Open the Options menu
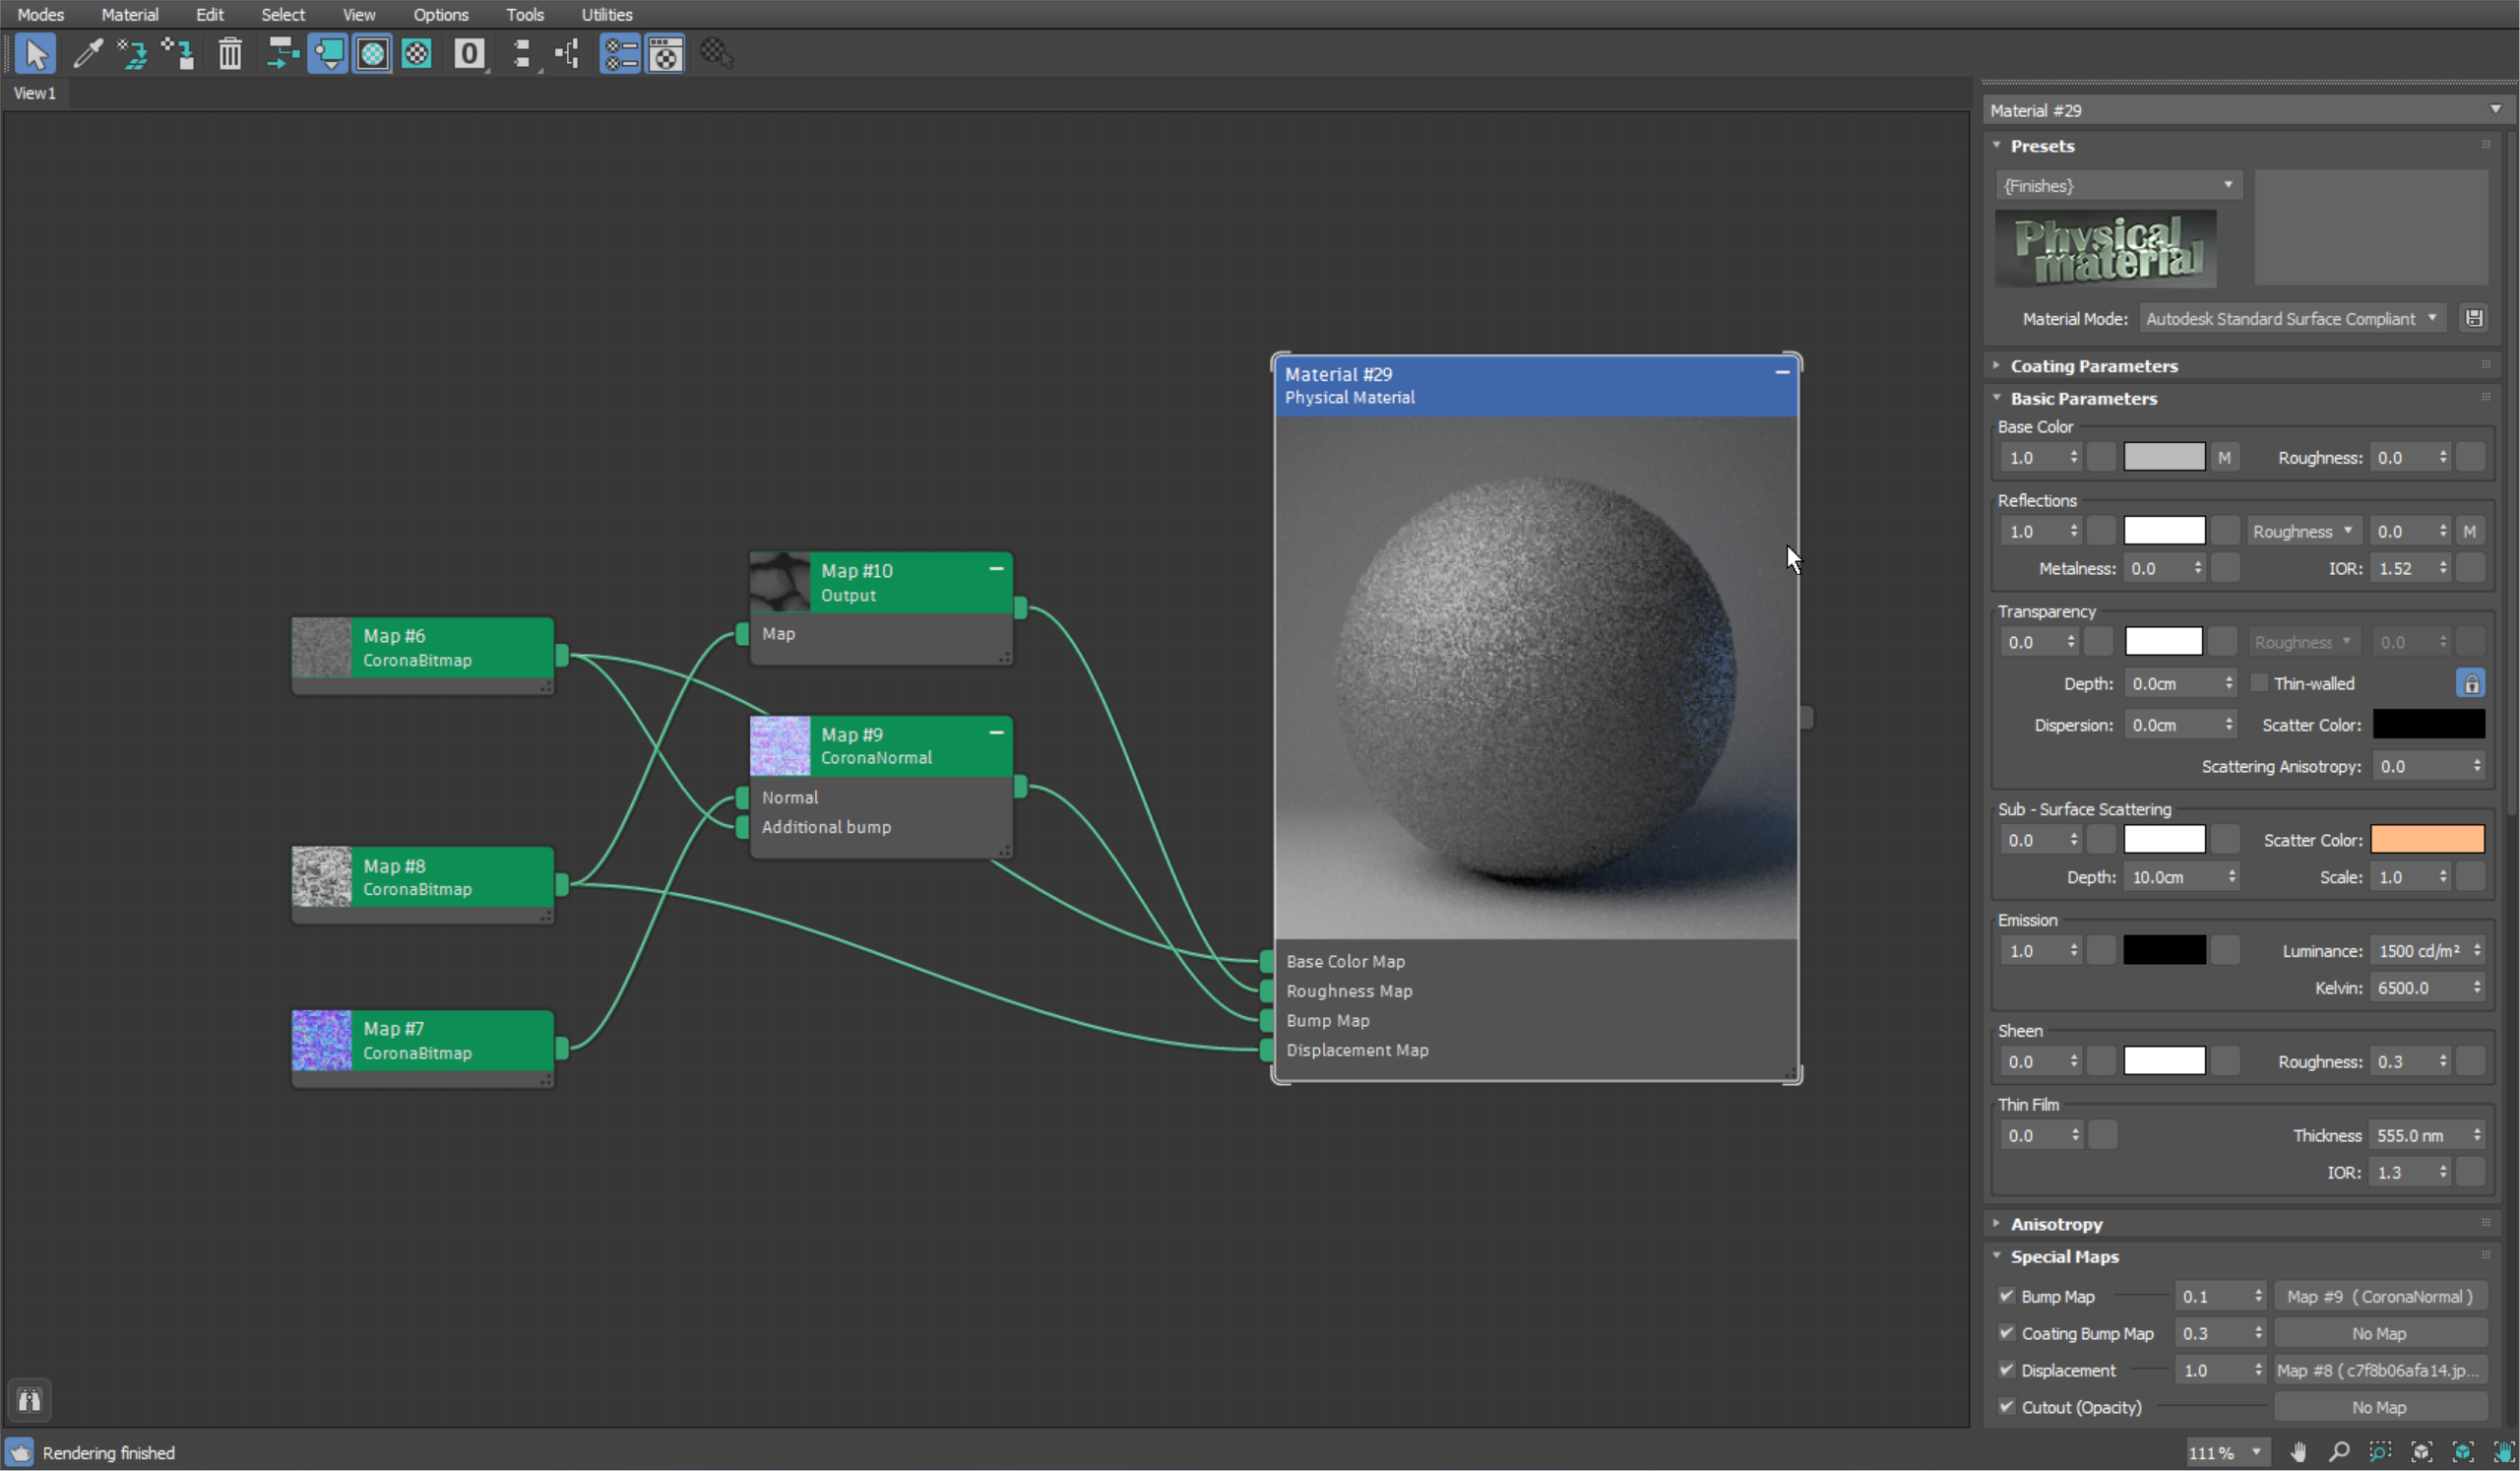Screen dimensions: 2520x1471 pyautogui.click(x=441, y=14)
